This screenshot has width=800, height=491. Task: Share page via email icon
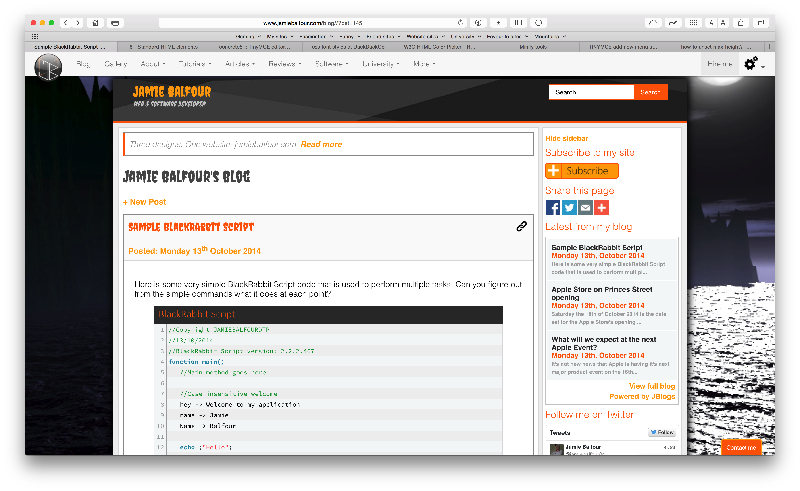(585, 207)
